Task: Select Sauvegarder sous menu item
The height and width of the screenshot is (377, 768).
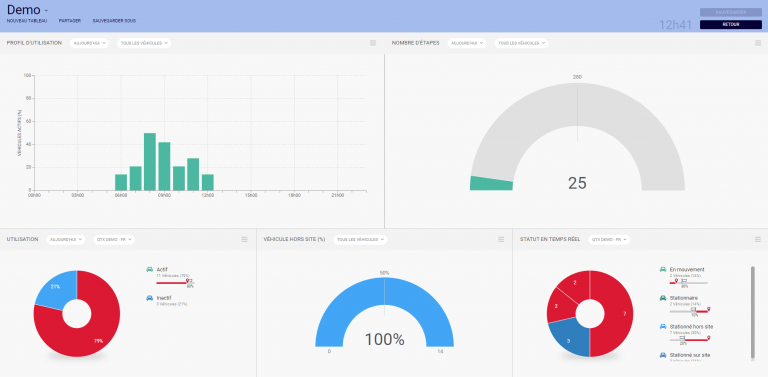Action: click(x=114, y=21)
